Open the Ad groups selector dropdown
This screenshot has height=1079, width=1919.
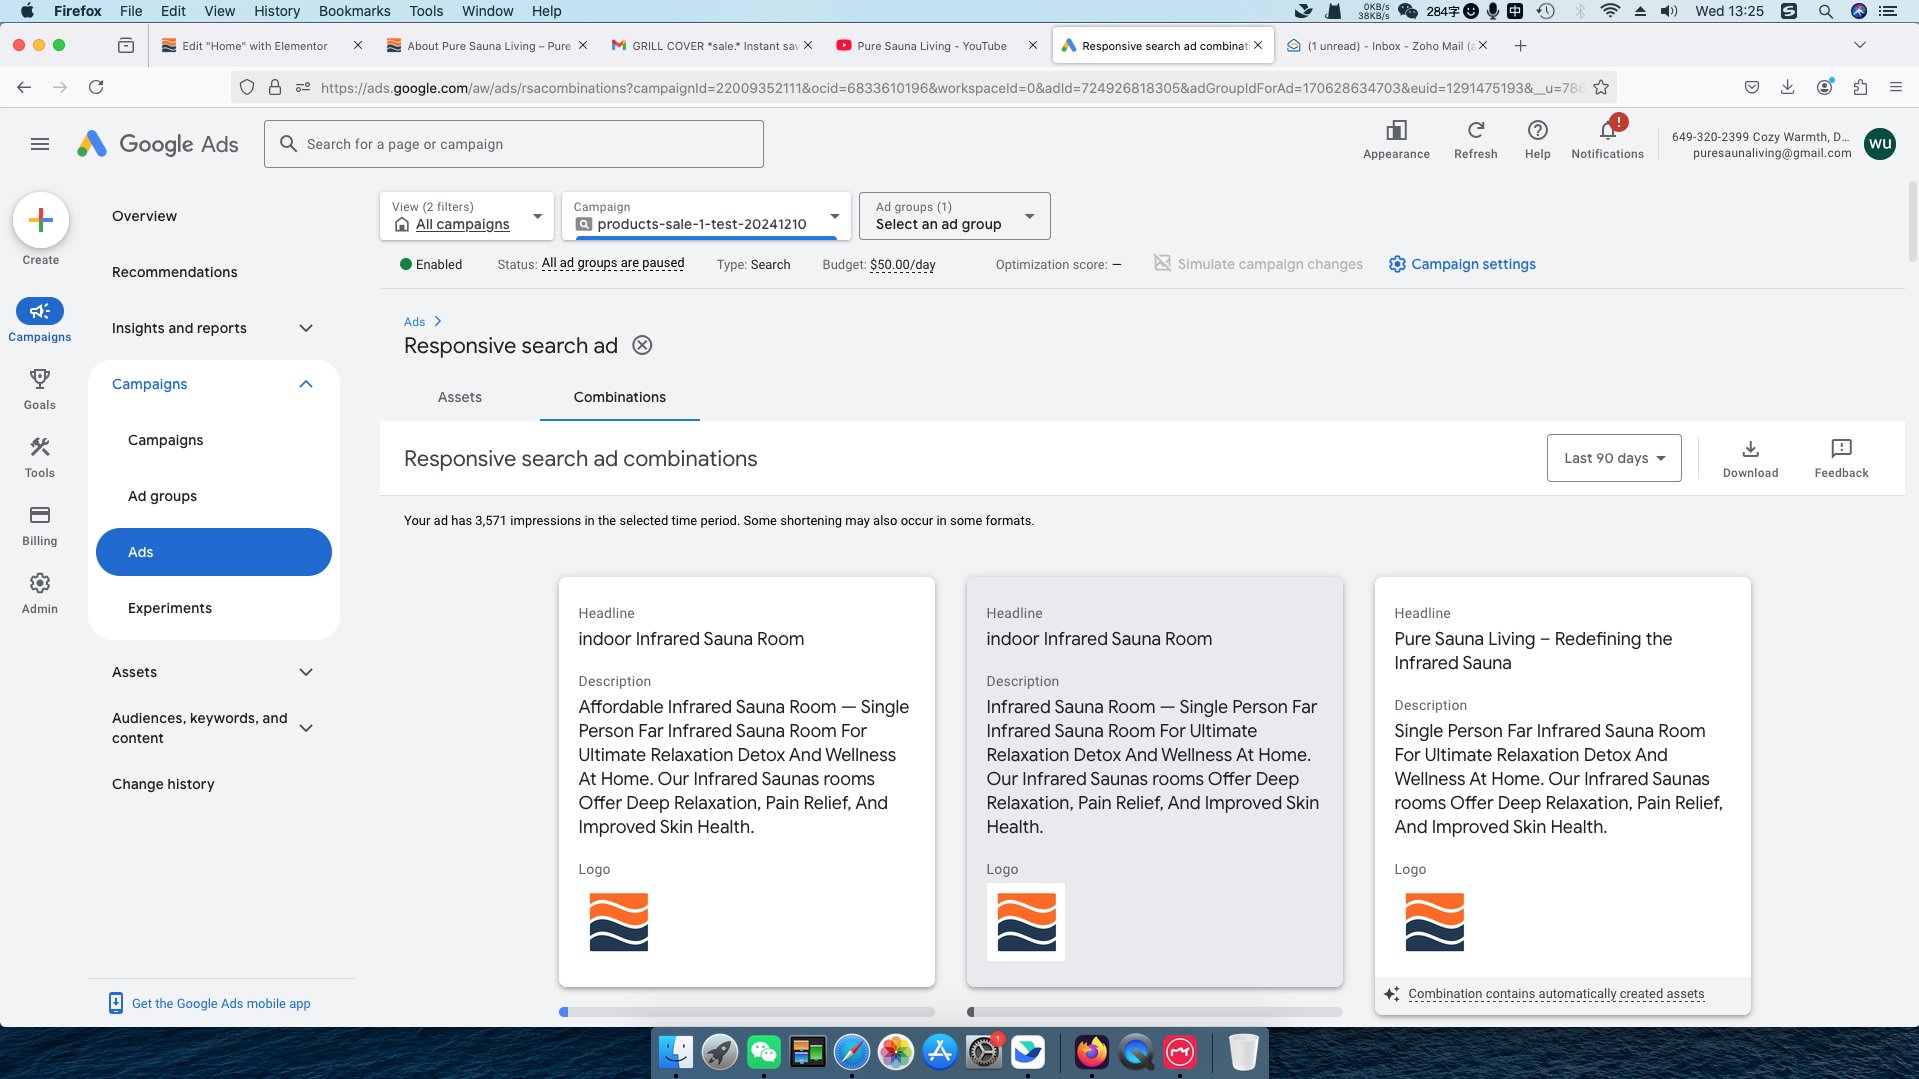(x=954, y=216)
